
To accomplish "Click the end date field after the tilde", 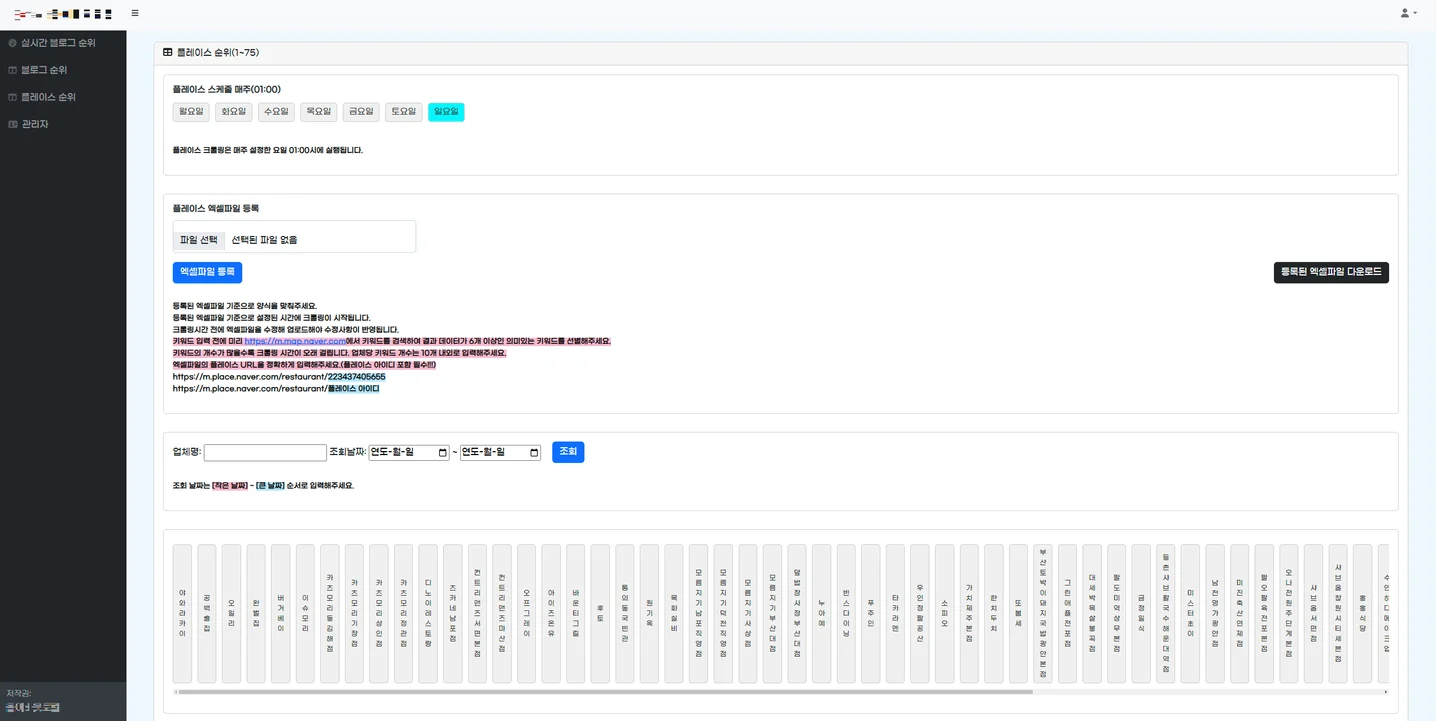I will [500, 453].
